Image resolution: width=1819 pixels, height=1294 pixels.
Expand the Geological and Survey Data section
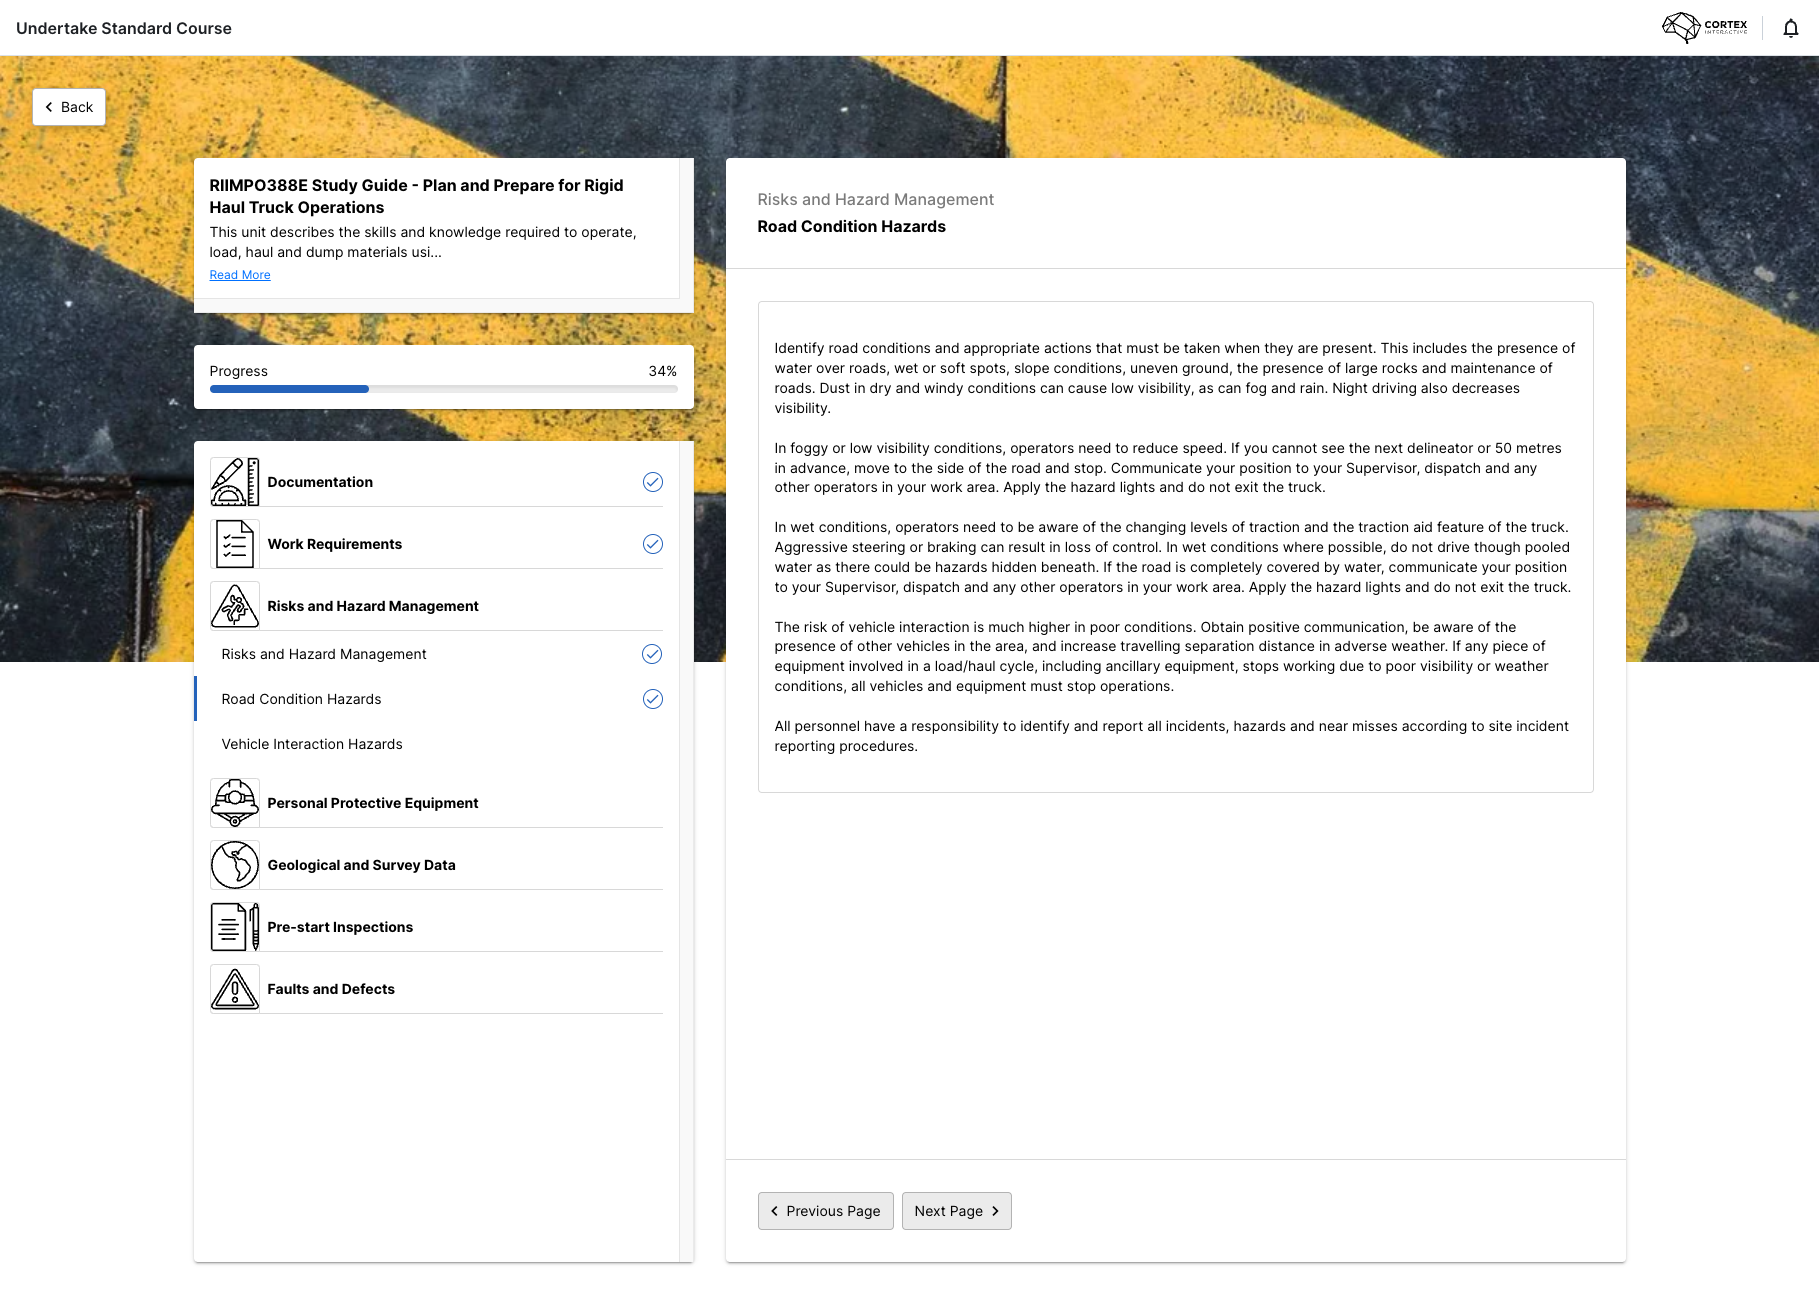[x=437, y=865]
